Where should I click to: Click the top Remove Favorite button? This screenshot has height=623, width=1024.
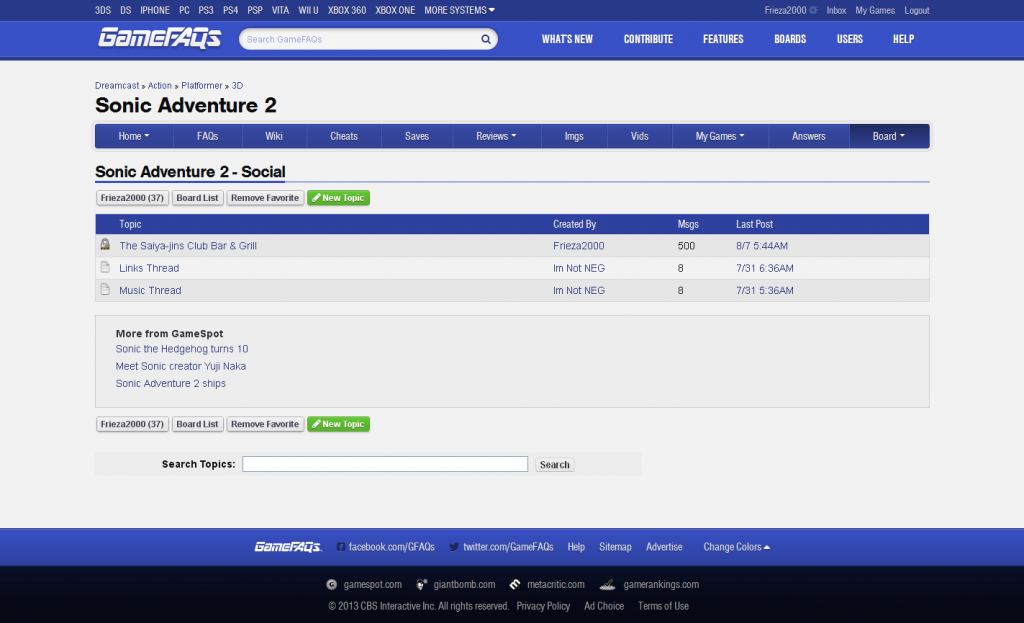point(264,198)
